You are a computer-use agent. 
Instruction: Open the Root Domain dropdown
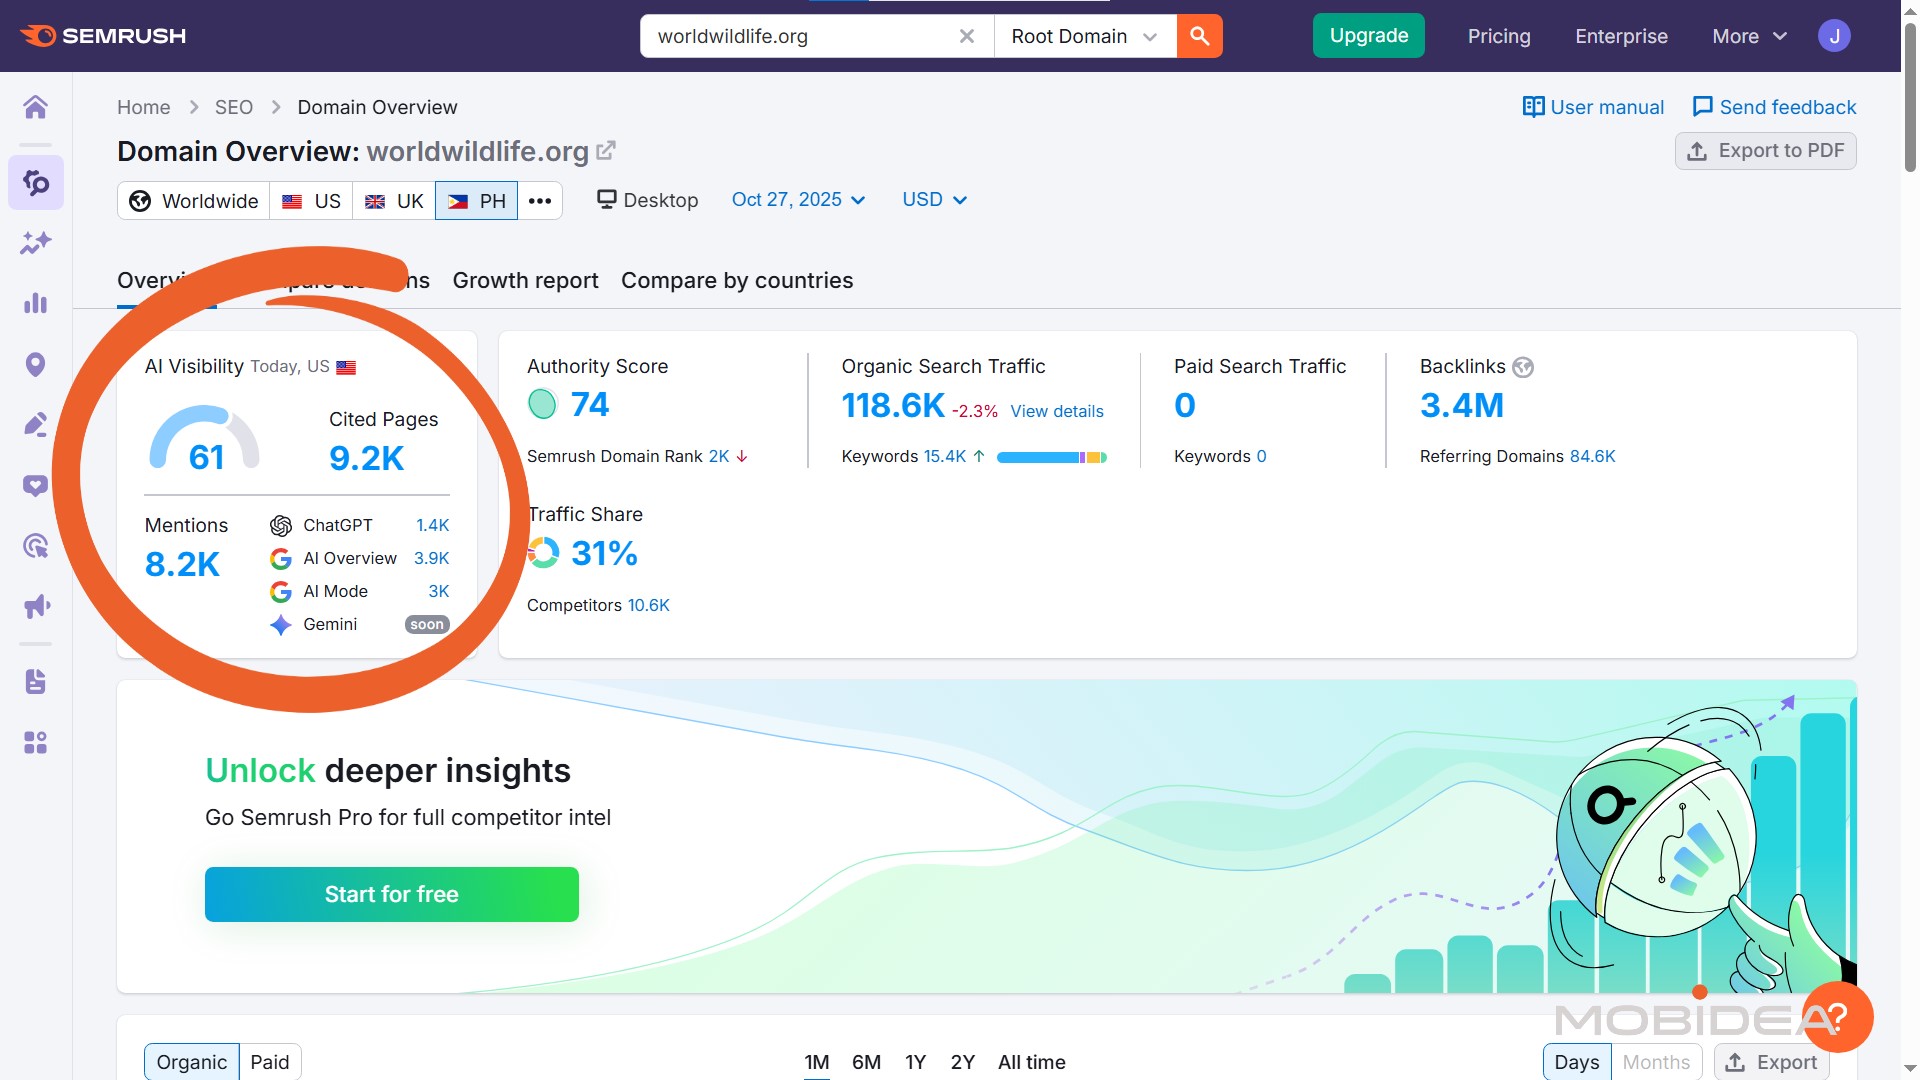coord(1084,36)
